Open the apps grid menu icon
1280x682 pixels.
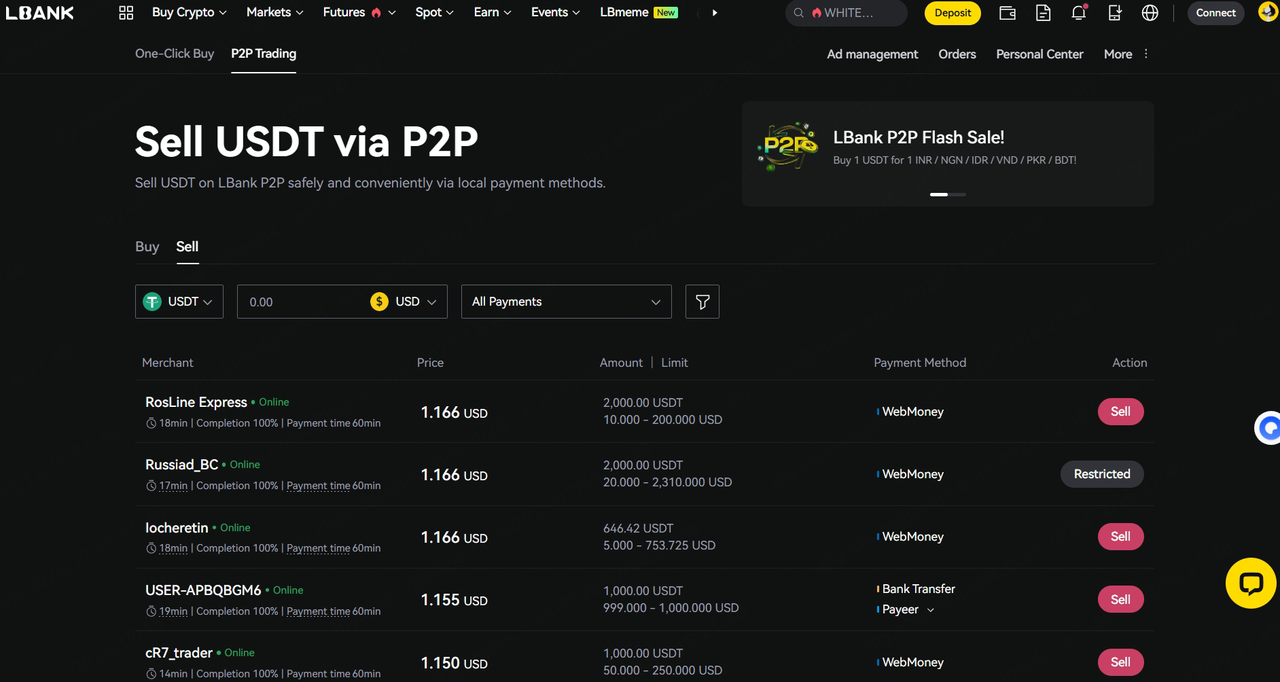pyautogui.click(x=126, y=13)
